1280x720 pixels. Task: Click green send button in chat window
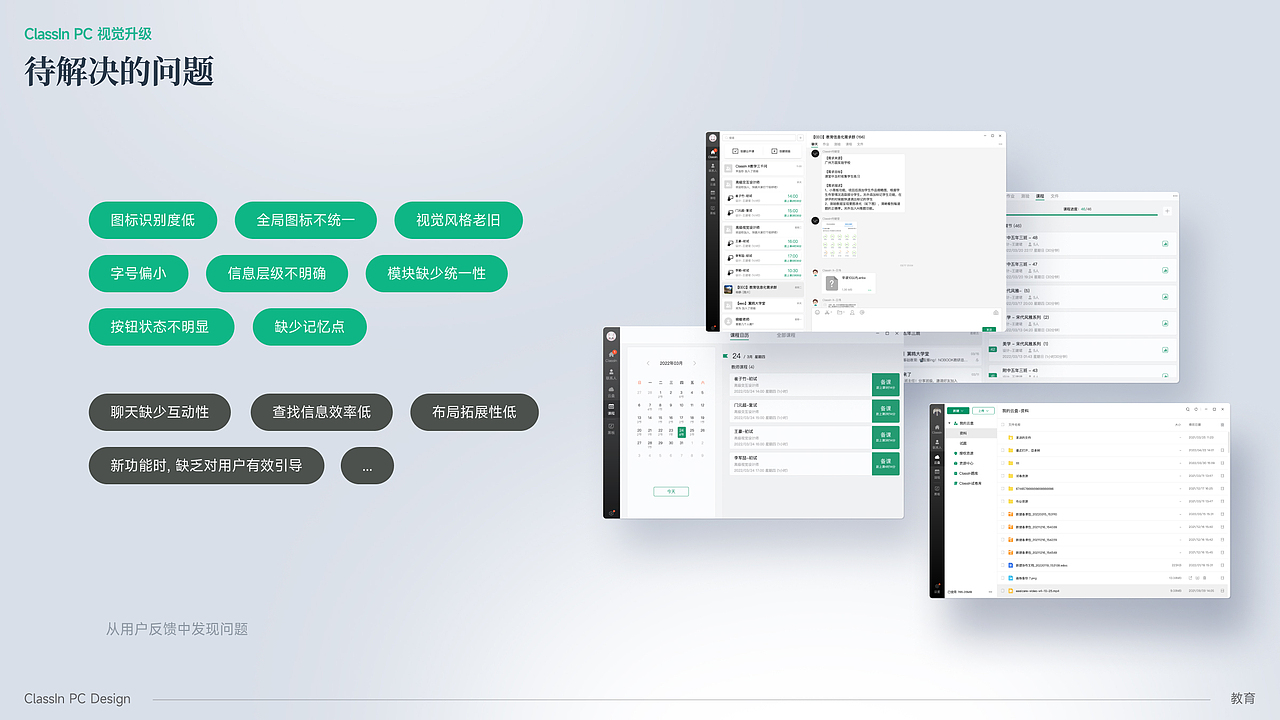point(989,329)
